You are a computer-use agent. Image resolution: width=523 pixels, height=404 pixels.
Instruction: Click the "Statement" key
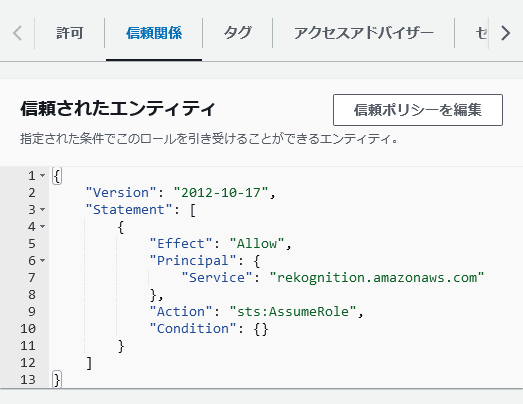pyautogui.click(x=129, y=210)
